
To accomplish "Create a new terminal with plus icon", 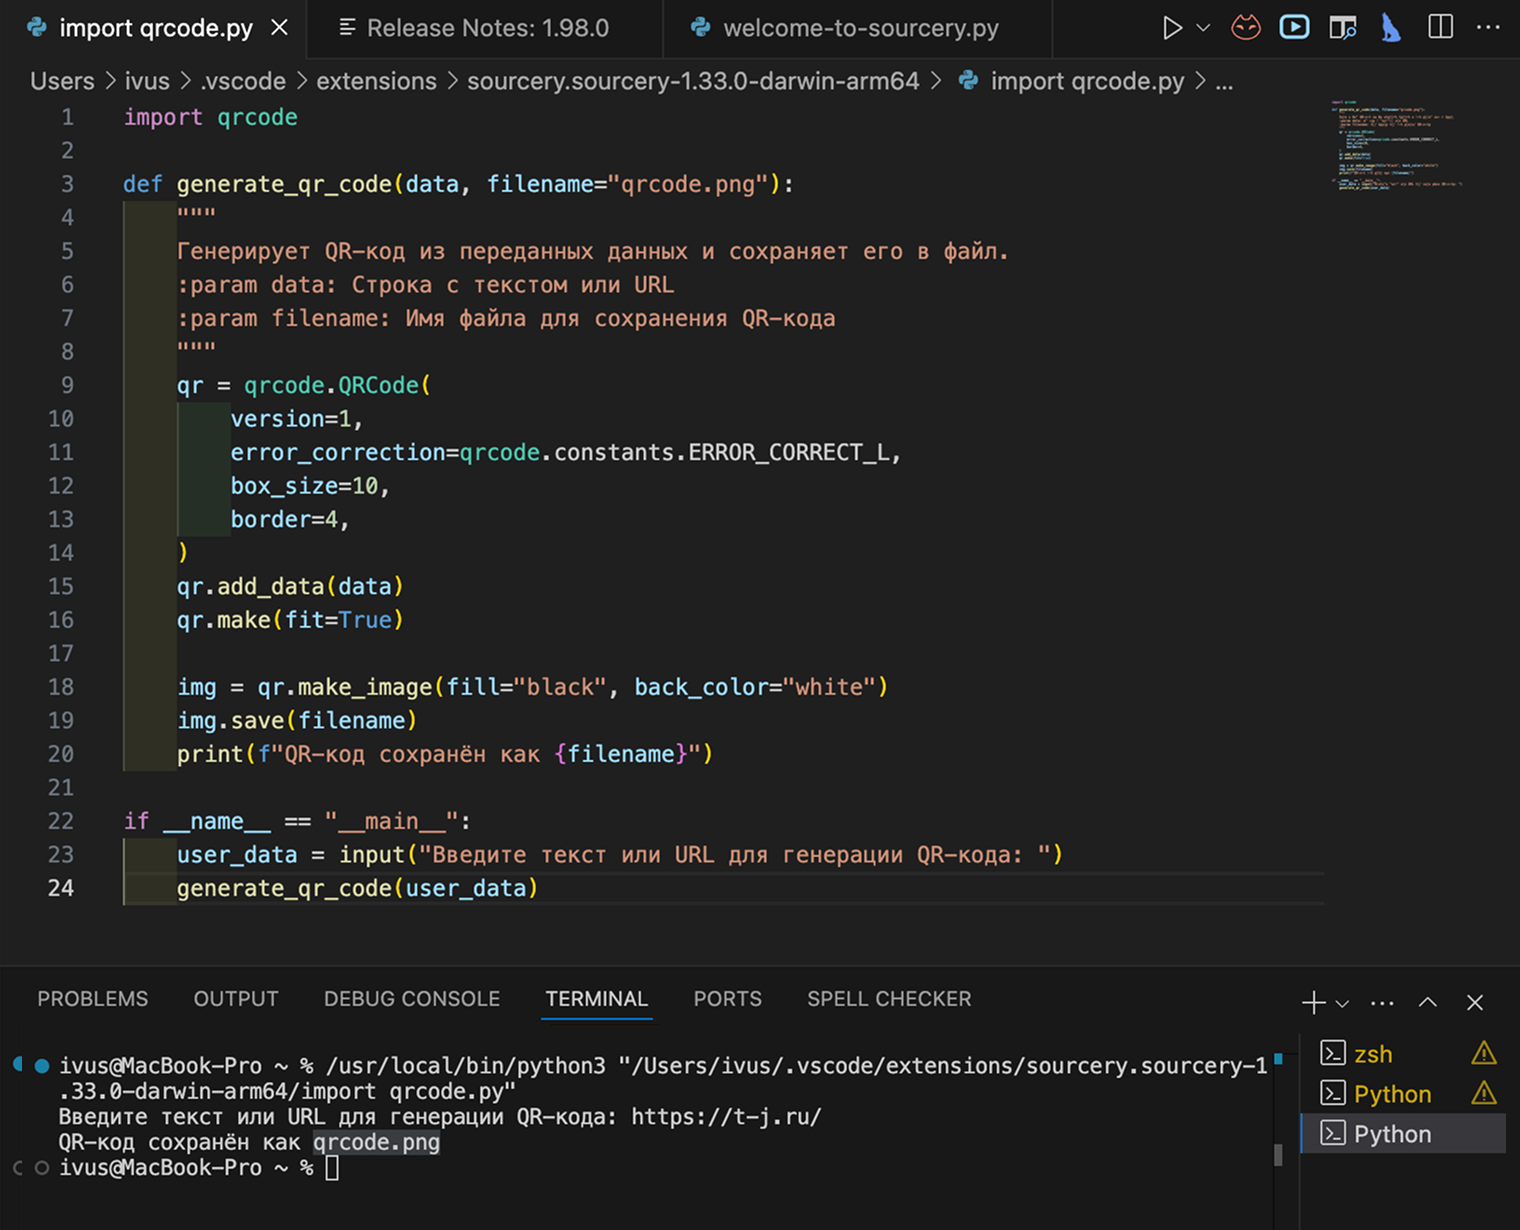I will pyautogui.click(x=1313, y=1002).
